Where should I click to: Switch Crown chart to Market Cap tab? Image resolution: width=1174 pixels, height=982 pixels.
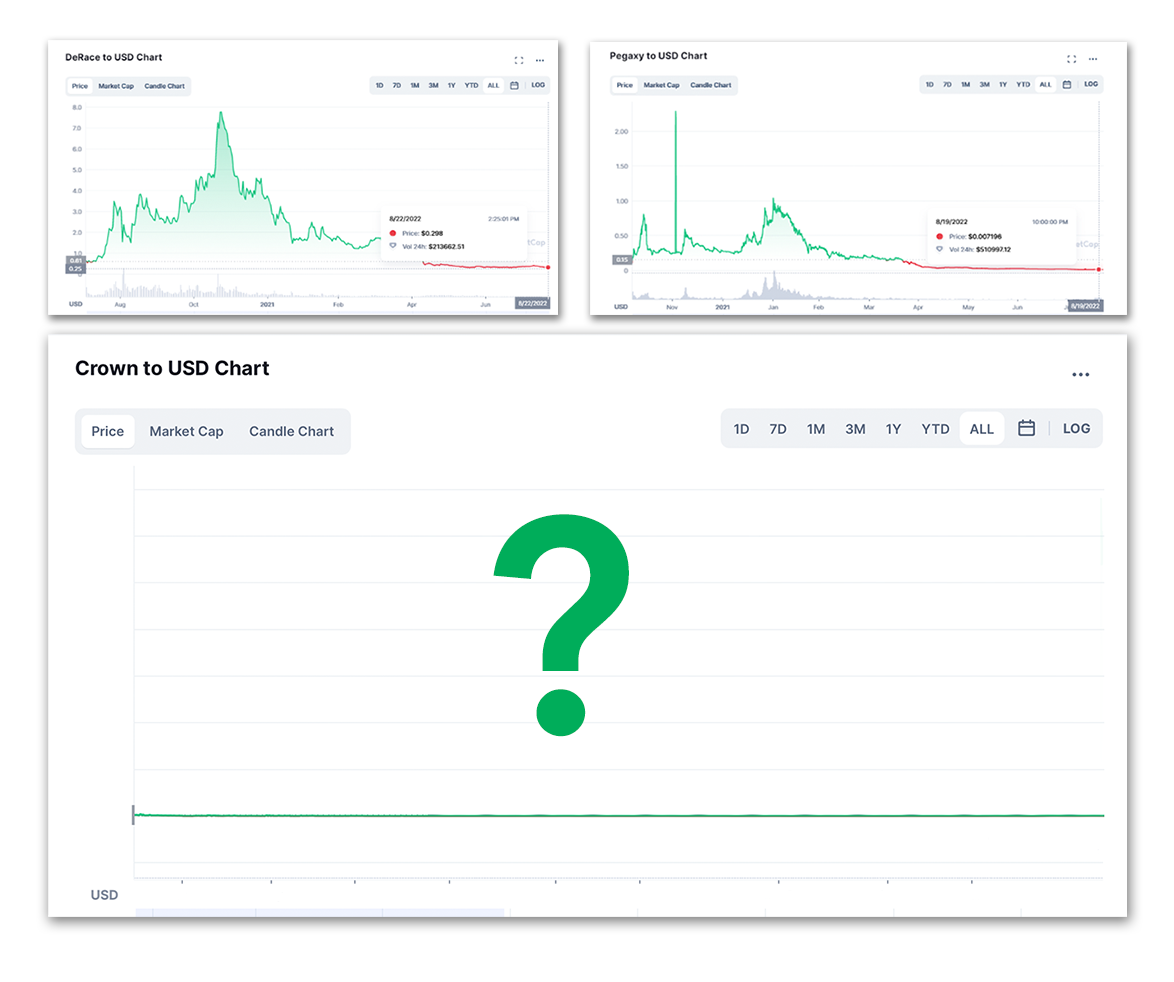(x=186, y=431)
